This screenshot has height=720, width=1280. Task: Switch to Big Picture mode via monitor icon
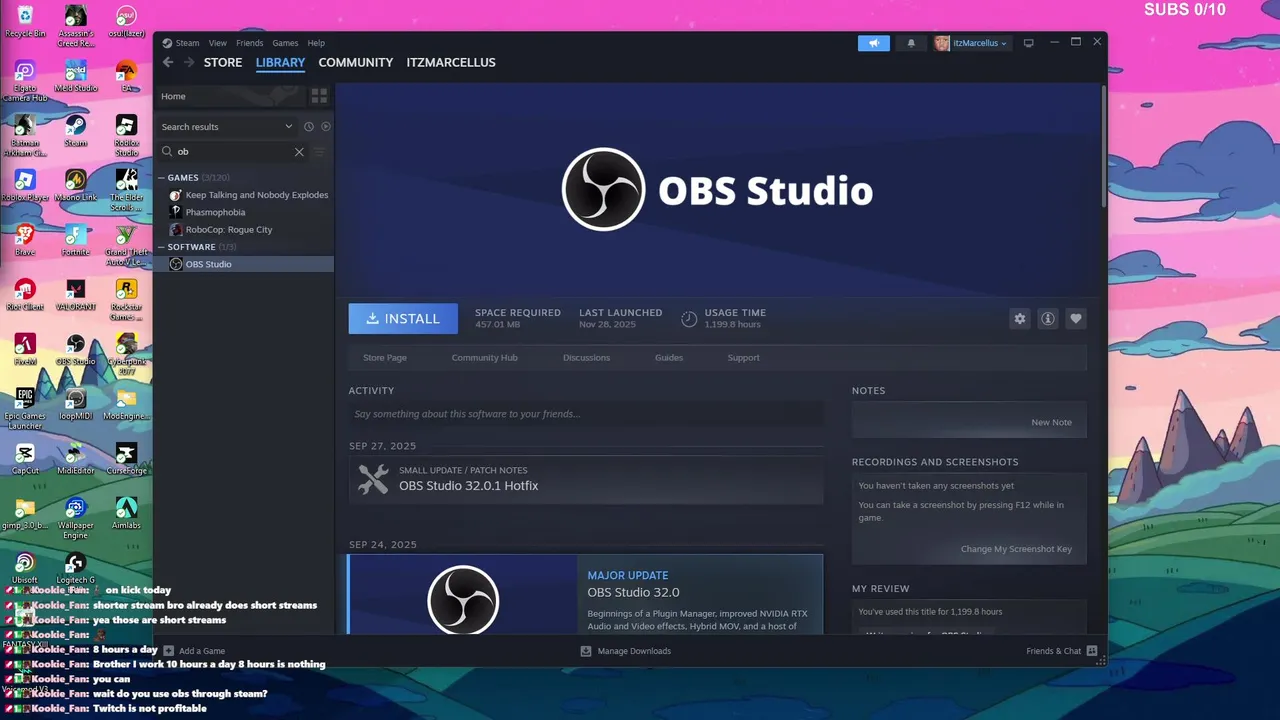(x=1028, y=43)
